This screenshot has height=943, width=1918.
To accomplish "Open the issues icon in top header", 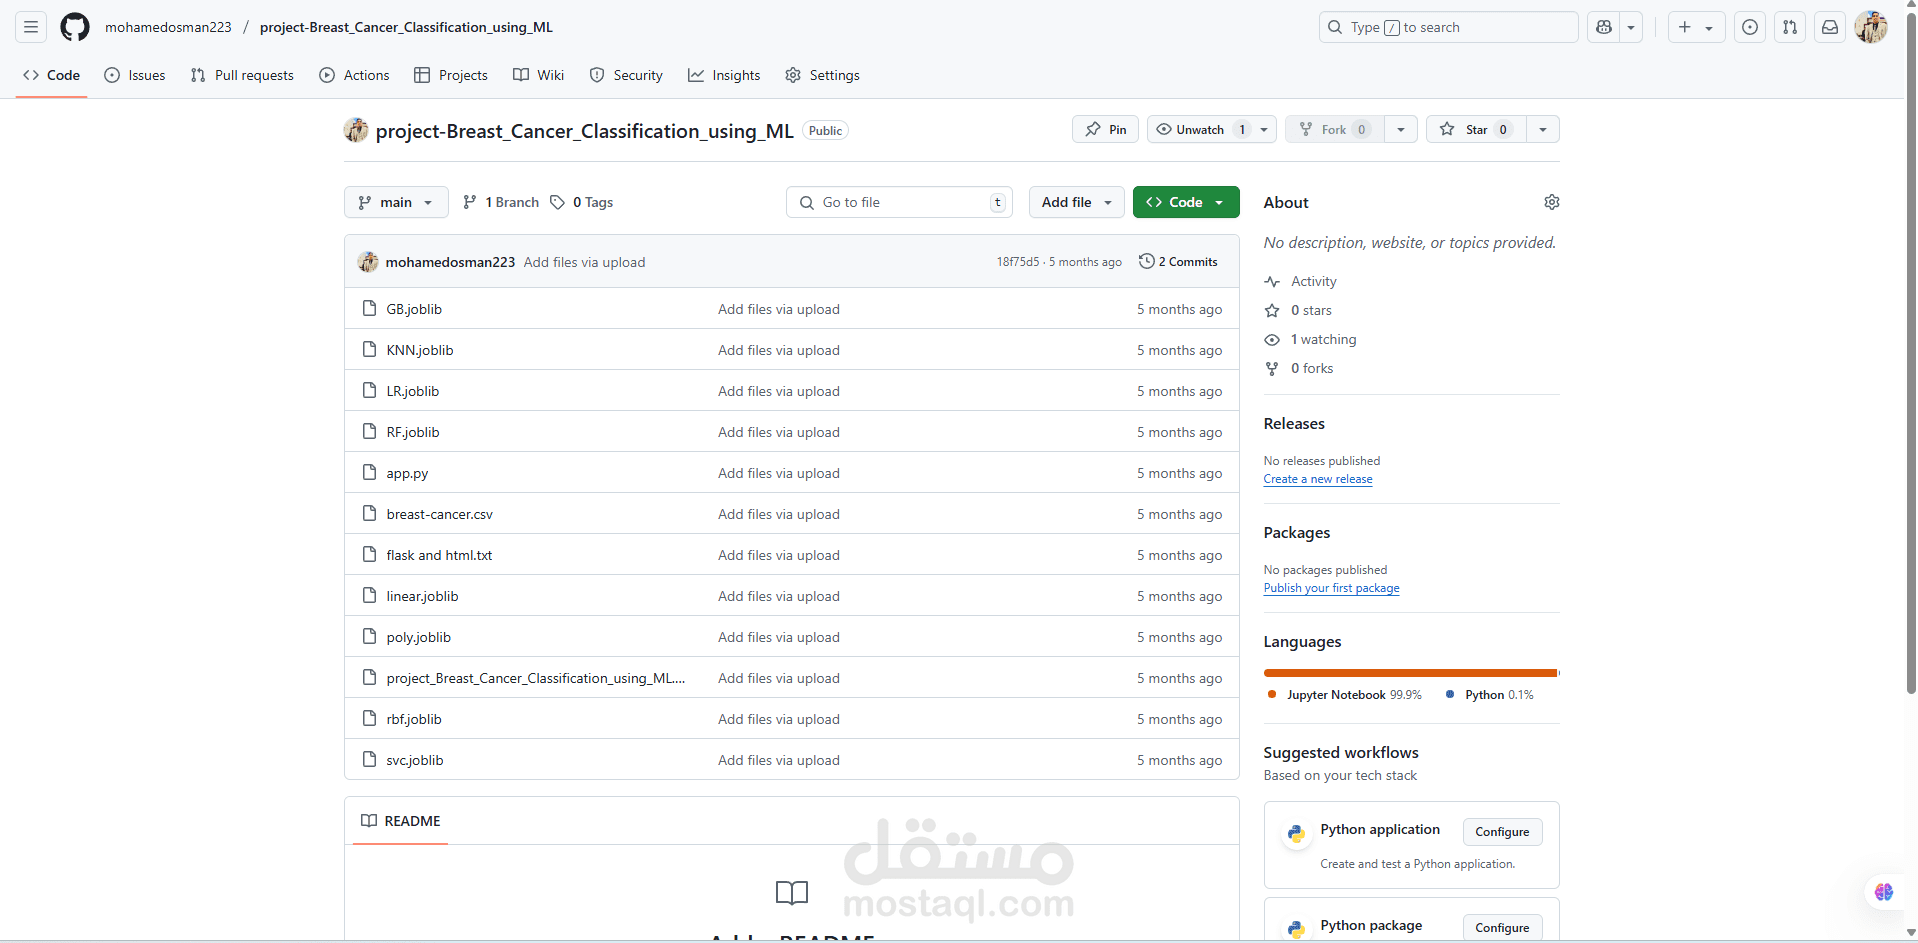I will [1750, 27].
